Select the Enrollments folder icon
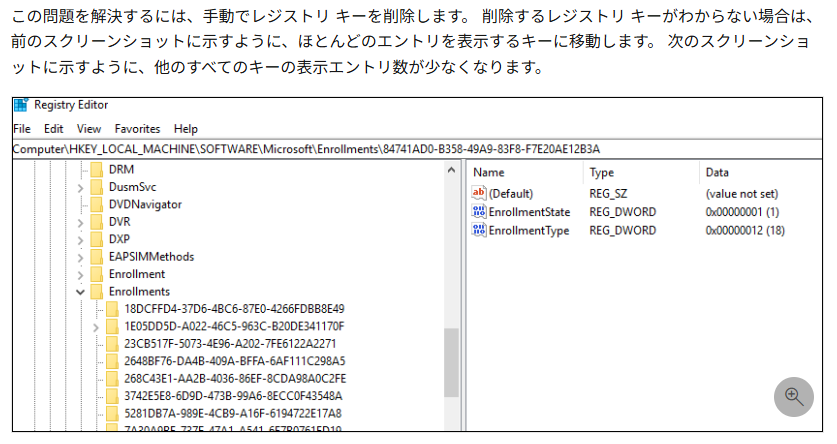This screenshot has width=837, height=444. (x=97, y=291)
